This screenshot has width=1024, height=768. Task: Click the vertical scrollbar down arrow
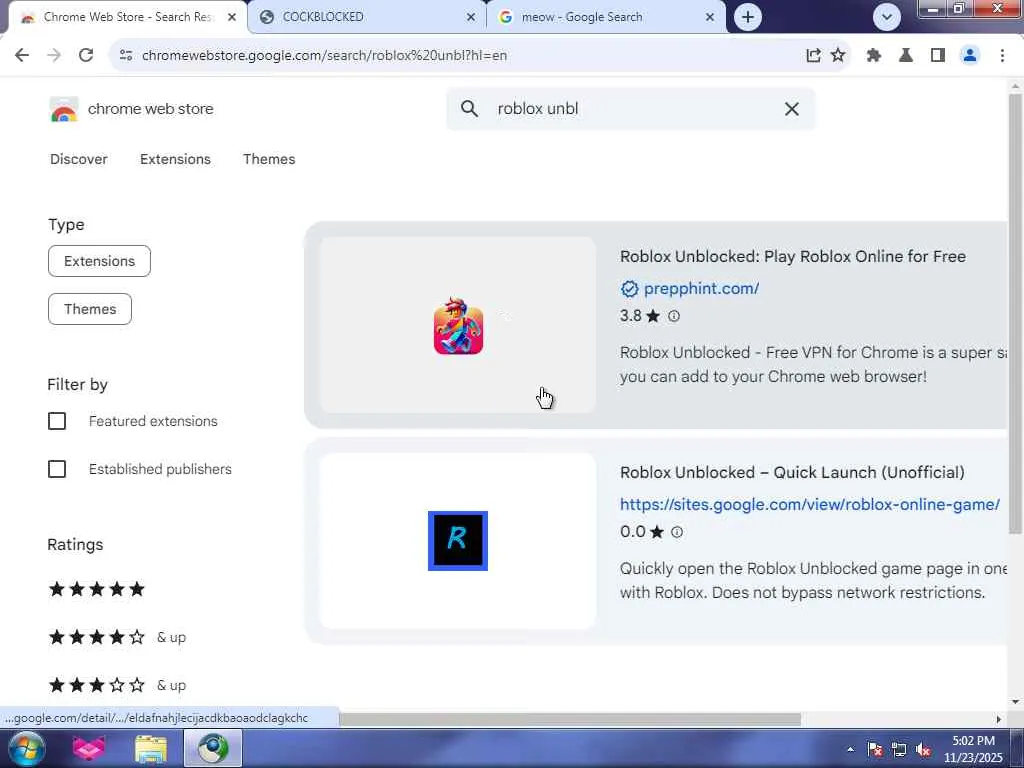pos(1015,702)
